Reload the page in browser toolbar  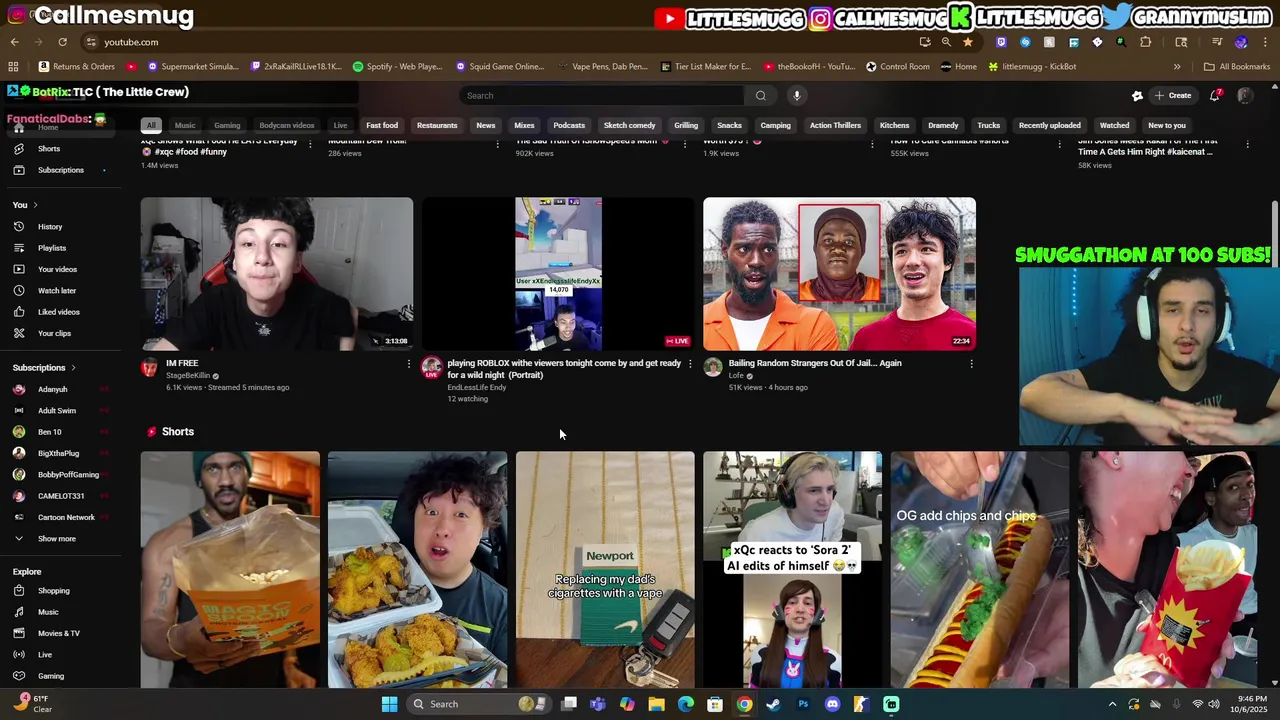pyautogui.click(x=62, y=42)
